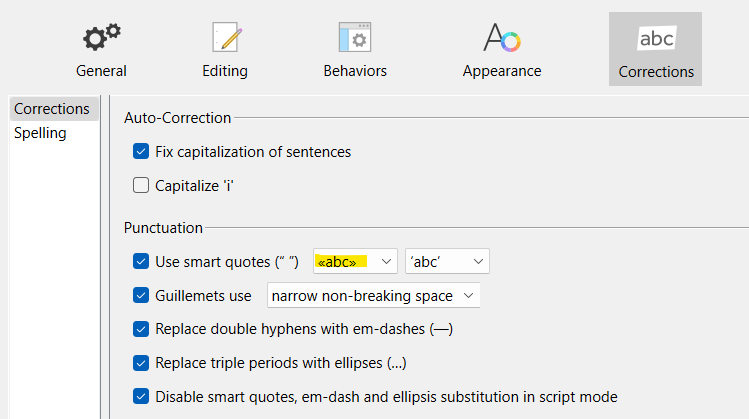Switch to Spelling in the sidebar
This screenshot has height=419, width=749.
pyautogui.click(x=40, y=133)
